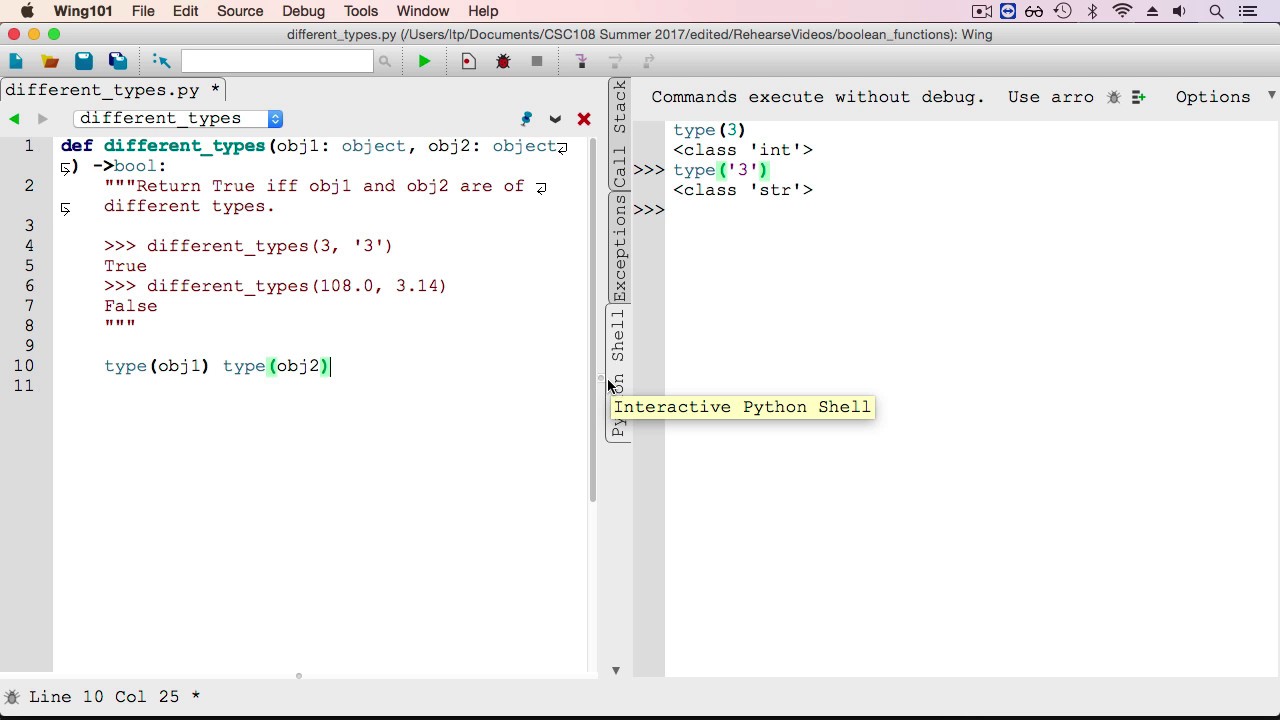The height and width of the screenshot is (720, 1280).
Task: Open the Apple menu
Action: tap(27, 11)
